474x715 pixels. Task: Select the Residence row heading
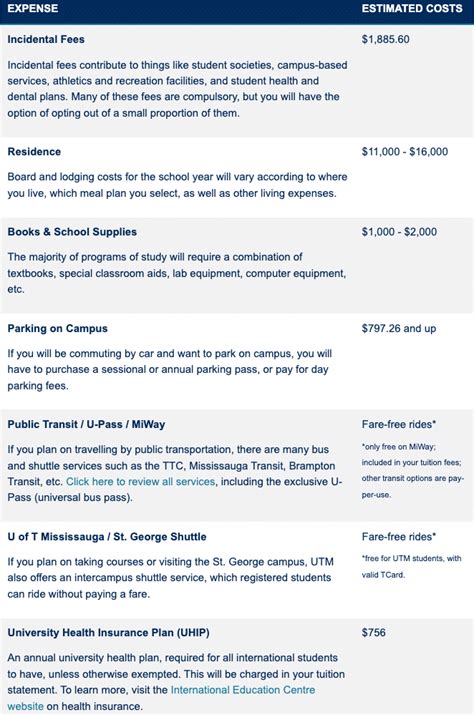point(34,151)
